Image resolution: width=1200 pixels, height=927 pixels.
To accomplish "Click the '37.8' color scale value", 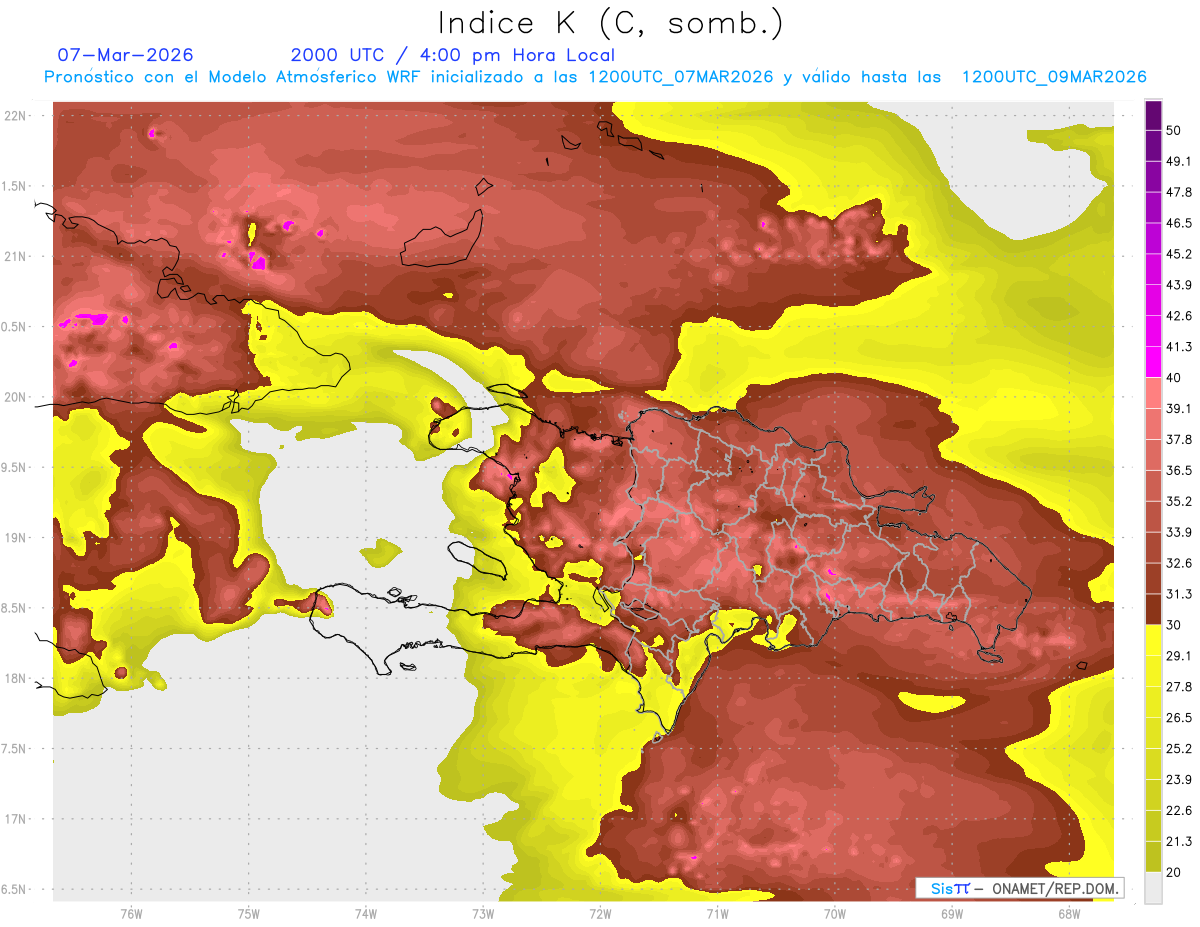I will (1178, 440).
